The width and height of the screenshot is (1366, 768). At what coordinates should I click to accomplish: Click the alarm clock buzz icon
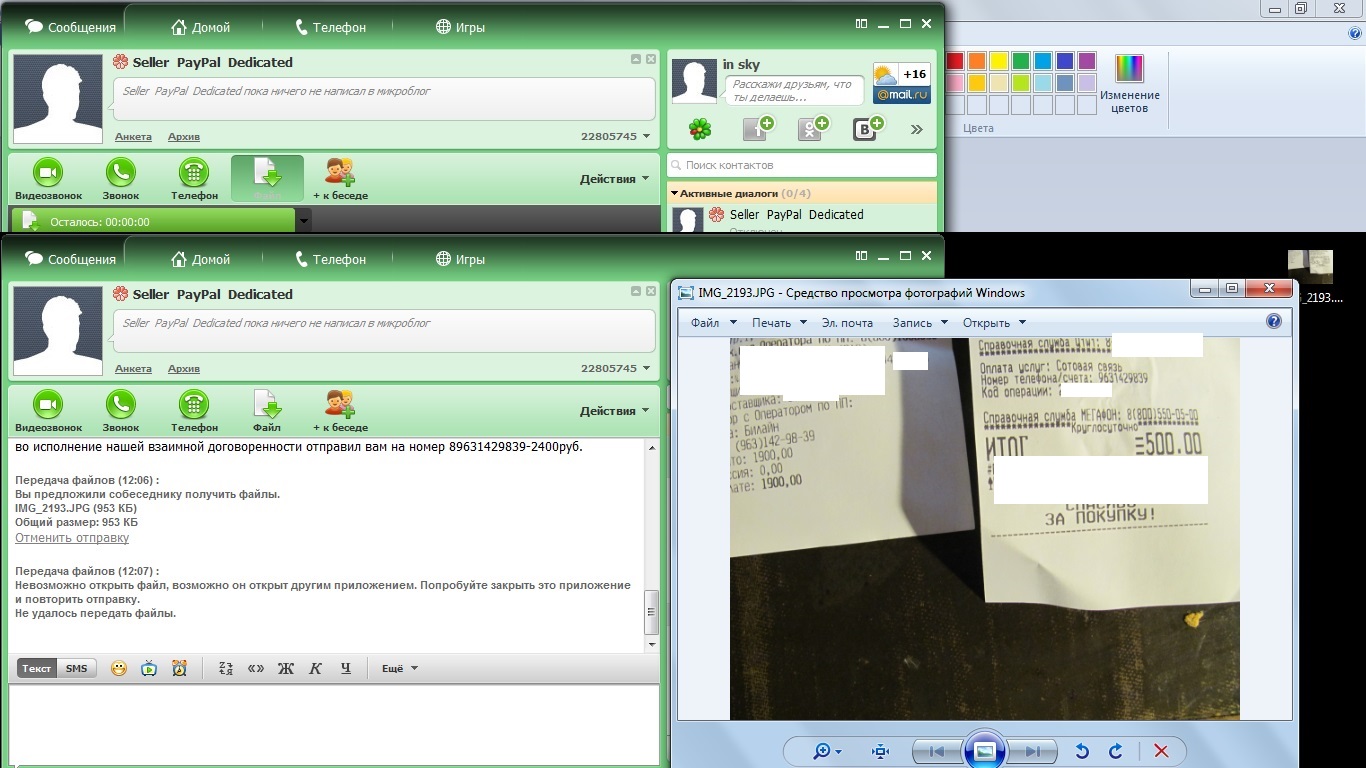[179, 668]
